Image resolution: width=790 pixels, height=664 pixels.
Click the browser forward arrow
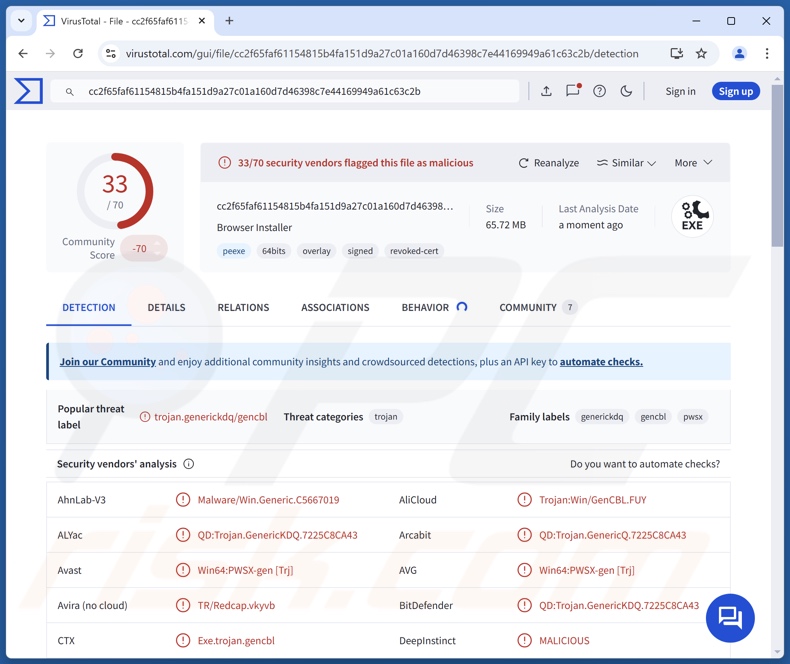pos(50,53)
